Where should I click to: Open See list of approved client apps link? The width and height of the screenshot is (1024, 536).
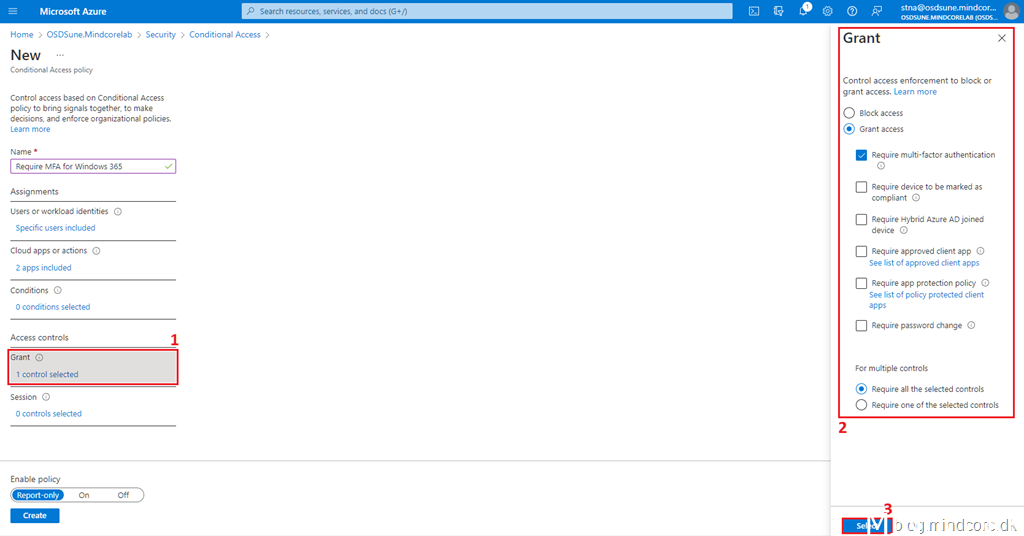pos(924,263)
